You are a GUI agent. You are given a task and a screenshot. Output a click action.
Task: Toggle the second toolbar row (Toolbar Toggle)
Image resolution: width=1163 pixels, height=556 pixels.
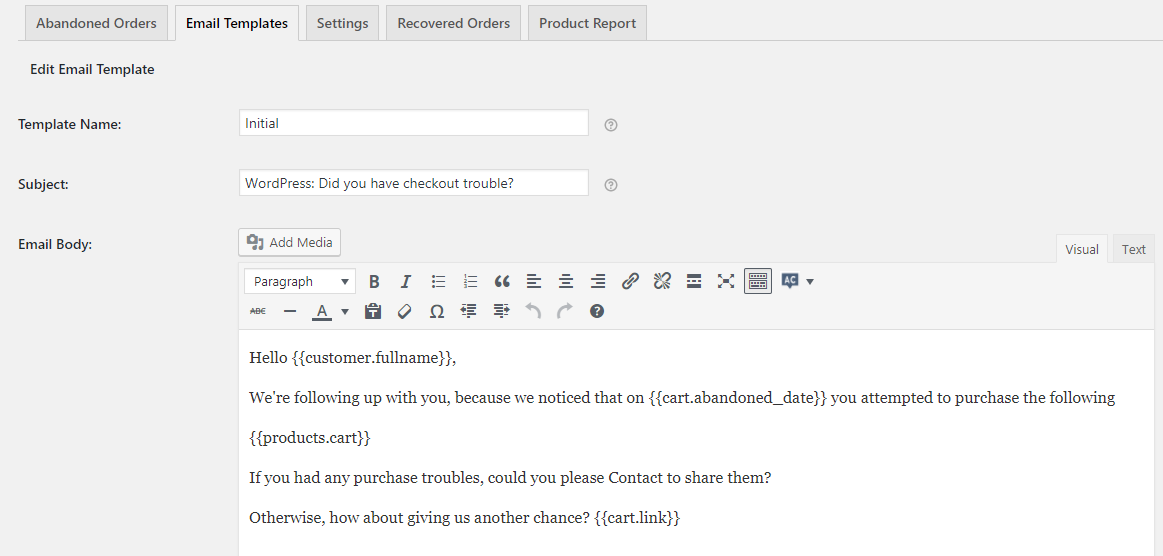tap(758, 282)
